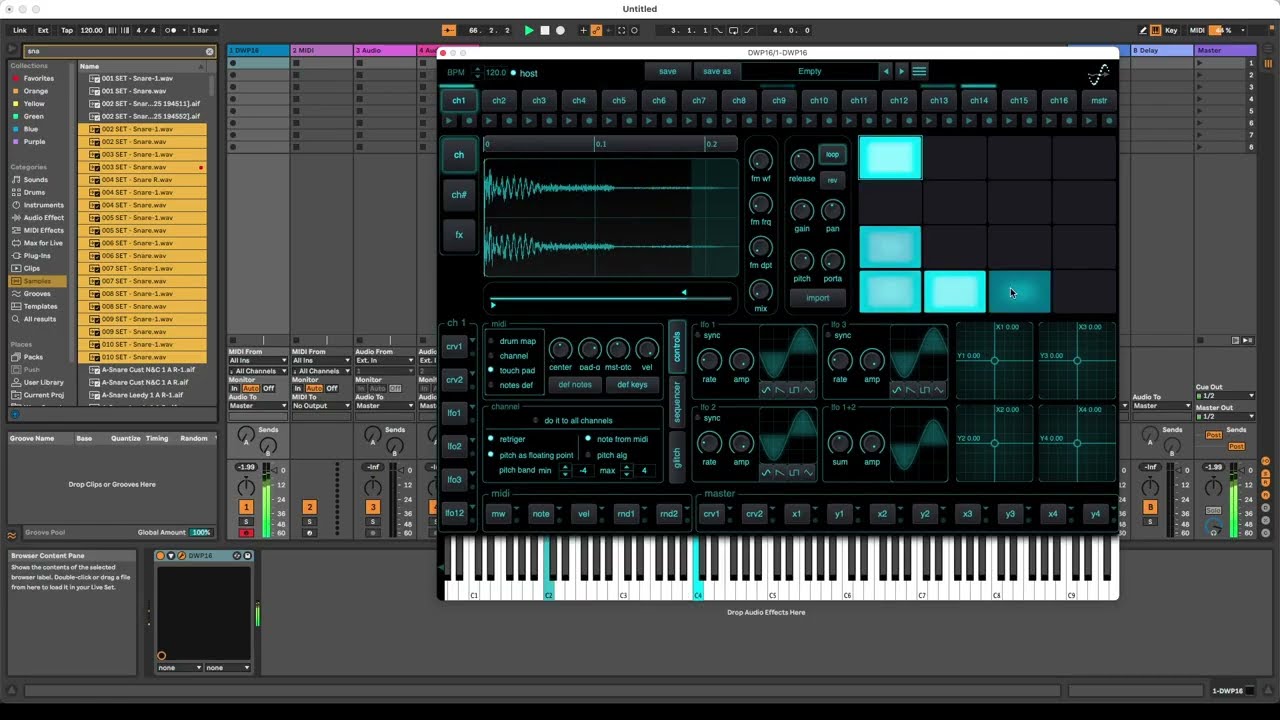
Task: Toggle the retriger channel option
Action: point(491,439)
